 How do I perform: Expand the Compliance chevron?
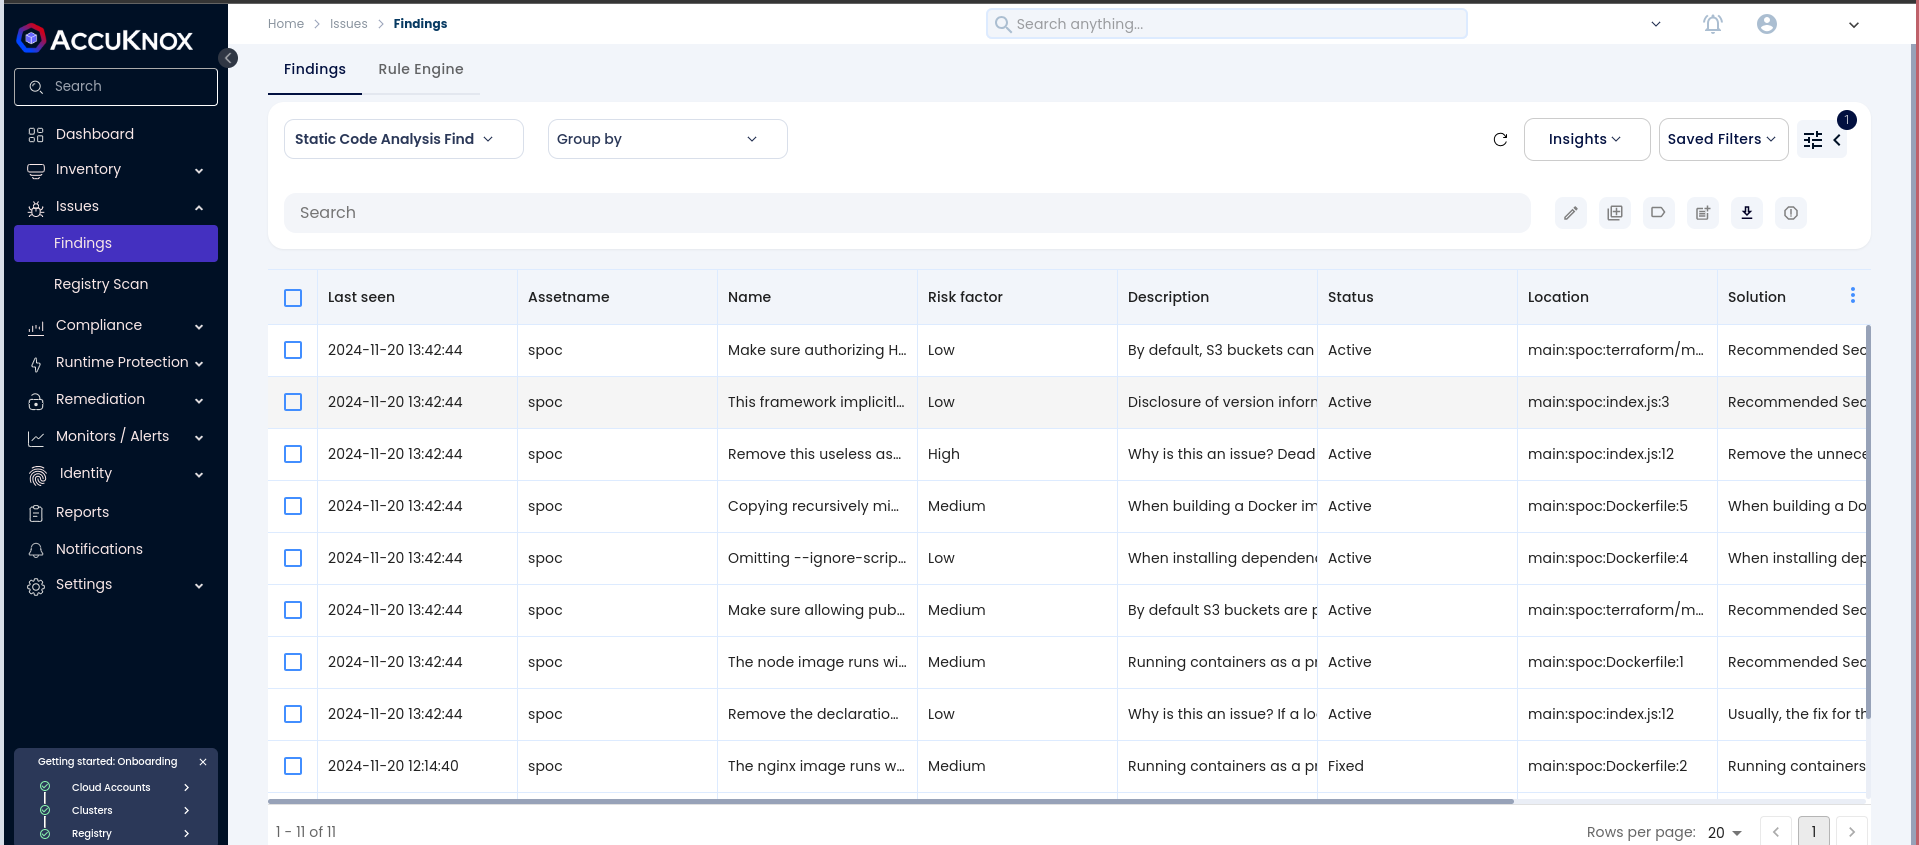click(x=199, y=327)
